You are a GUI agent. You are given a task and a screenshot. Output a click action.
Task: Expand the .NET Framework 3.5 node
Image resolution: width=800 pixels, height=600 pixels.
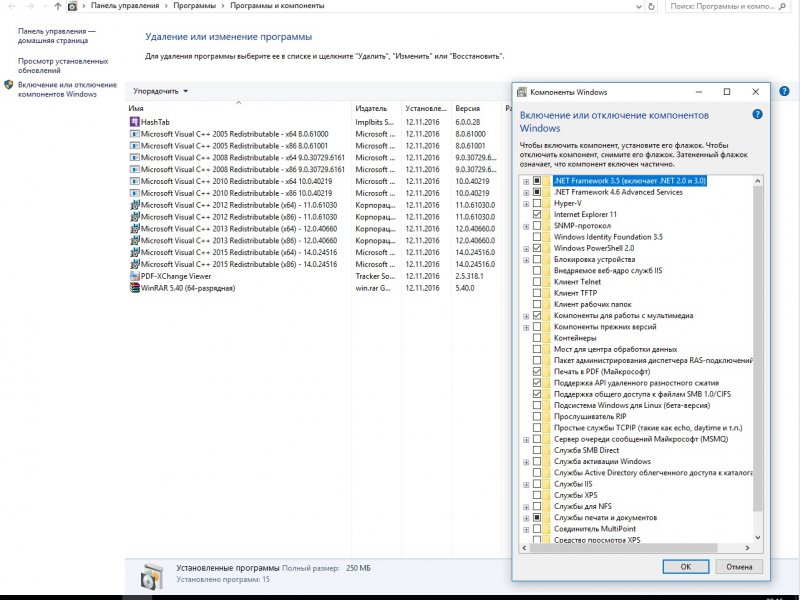pos(526,181)
